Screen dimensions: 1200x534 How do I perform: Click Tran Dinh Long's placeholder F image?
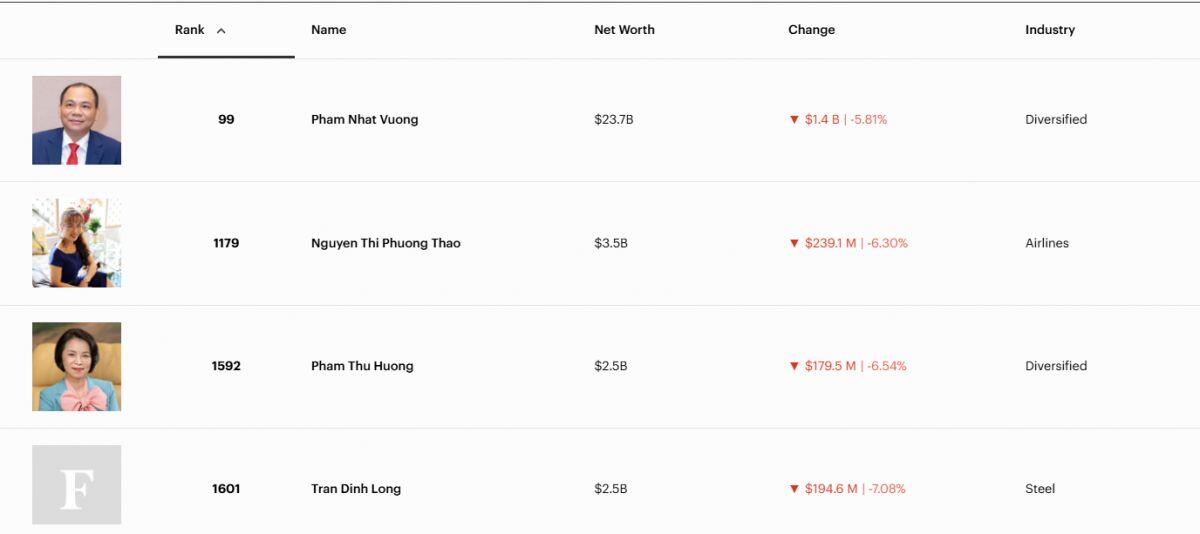tap(76, 485)
